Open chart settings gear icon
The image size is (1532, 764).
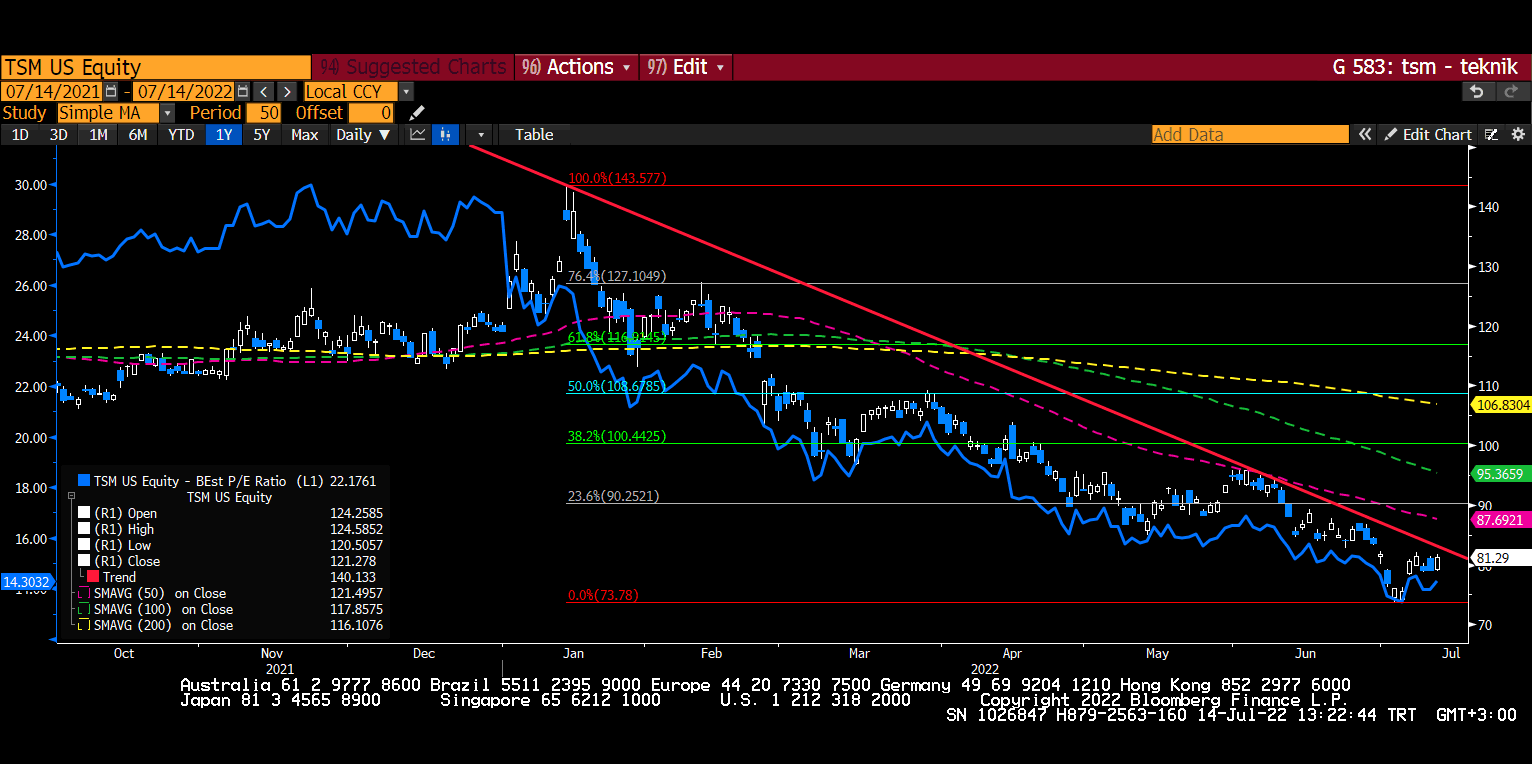click(x=1518, y=134)
